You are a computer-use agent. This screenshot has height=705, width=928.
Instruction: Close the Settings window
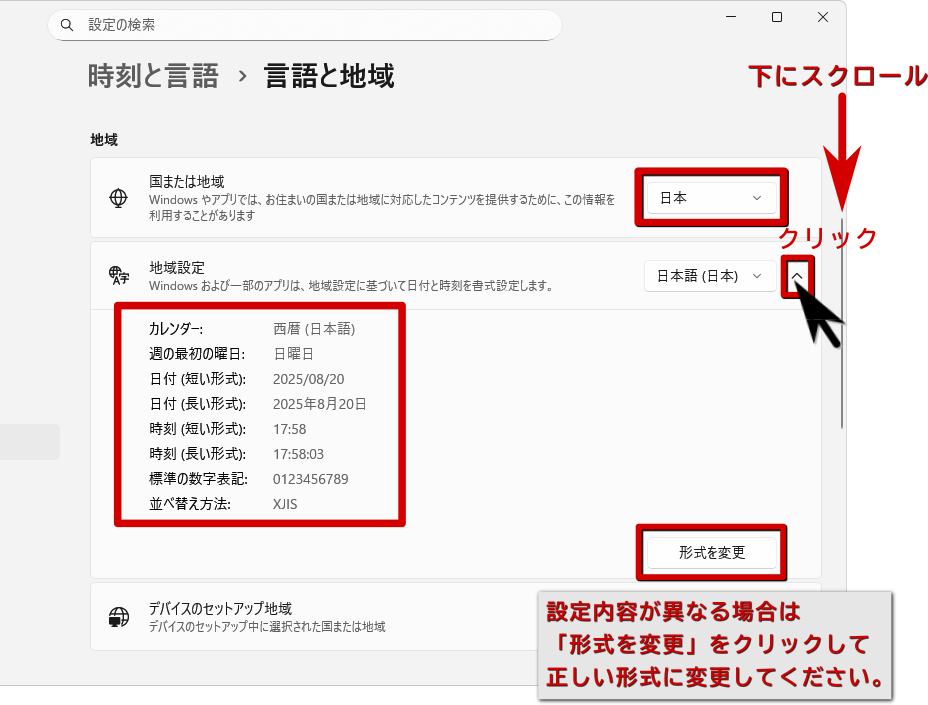[x=822, y=17]
